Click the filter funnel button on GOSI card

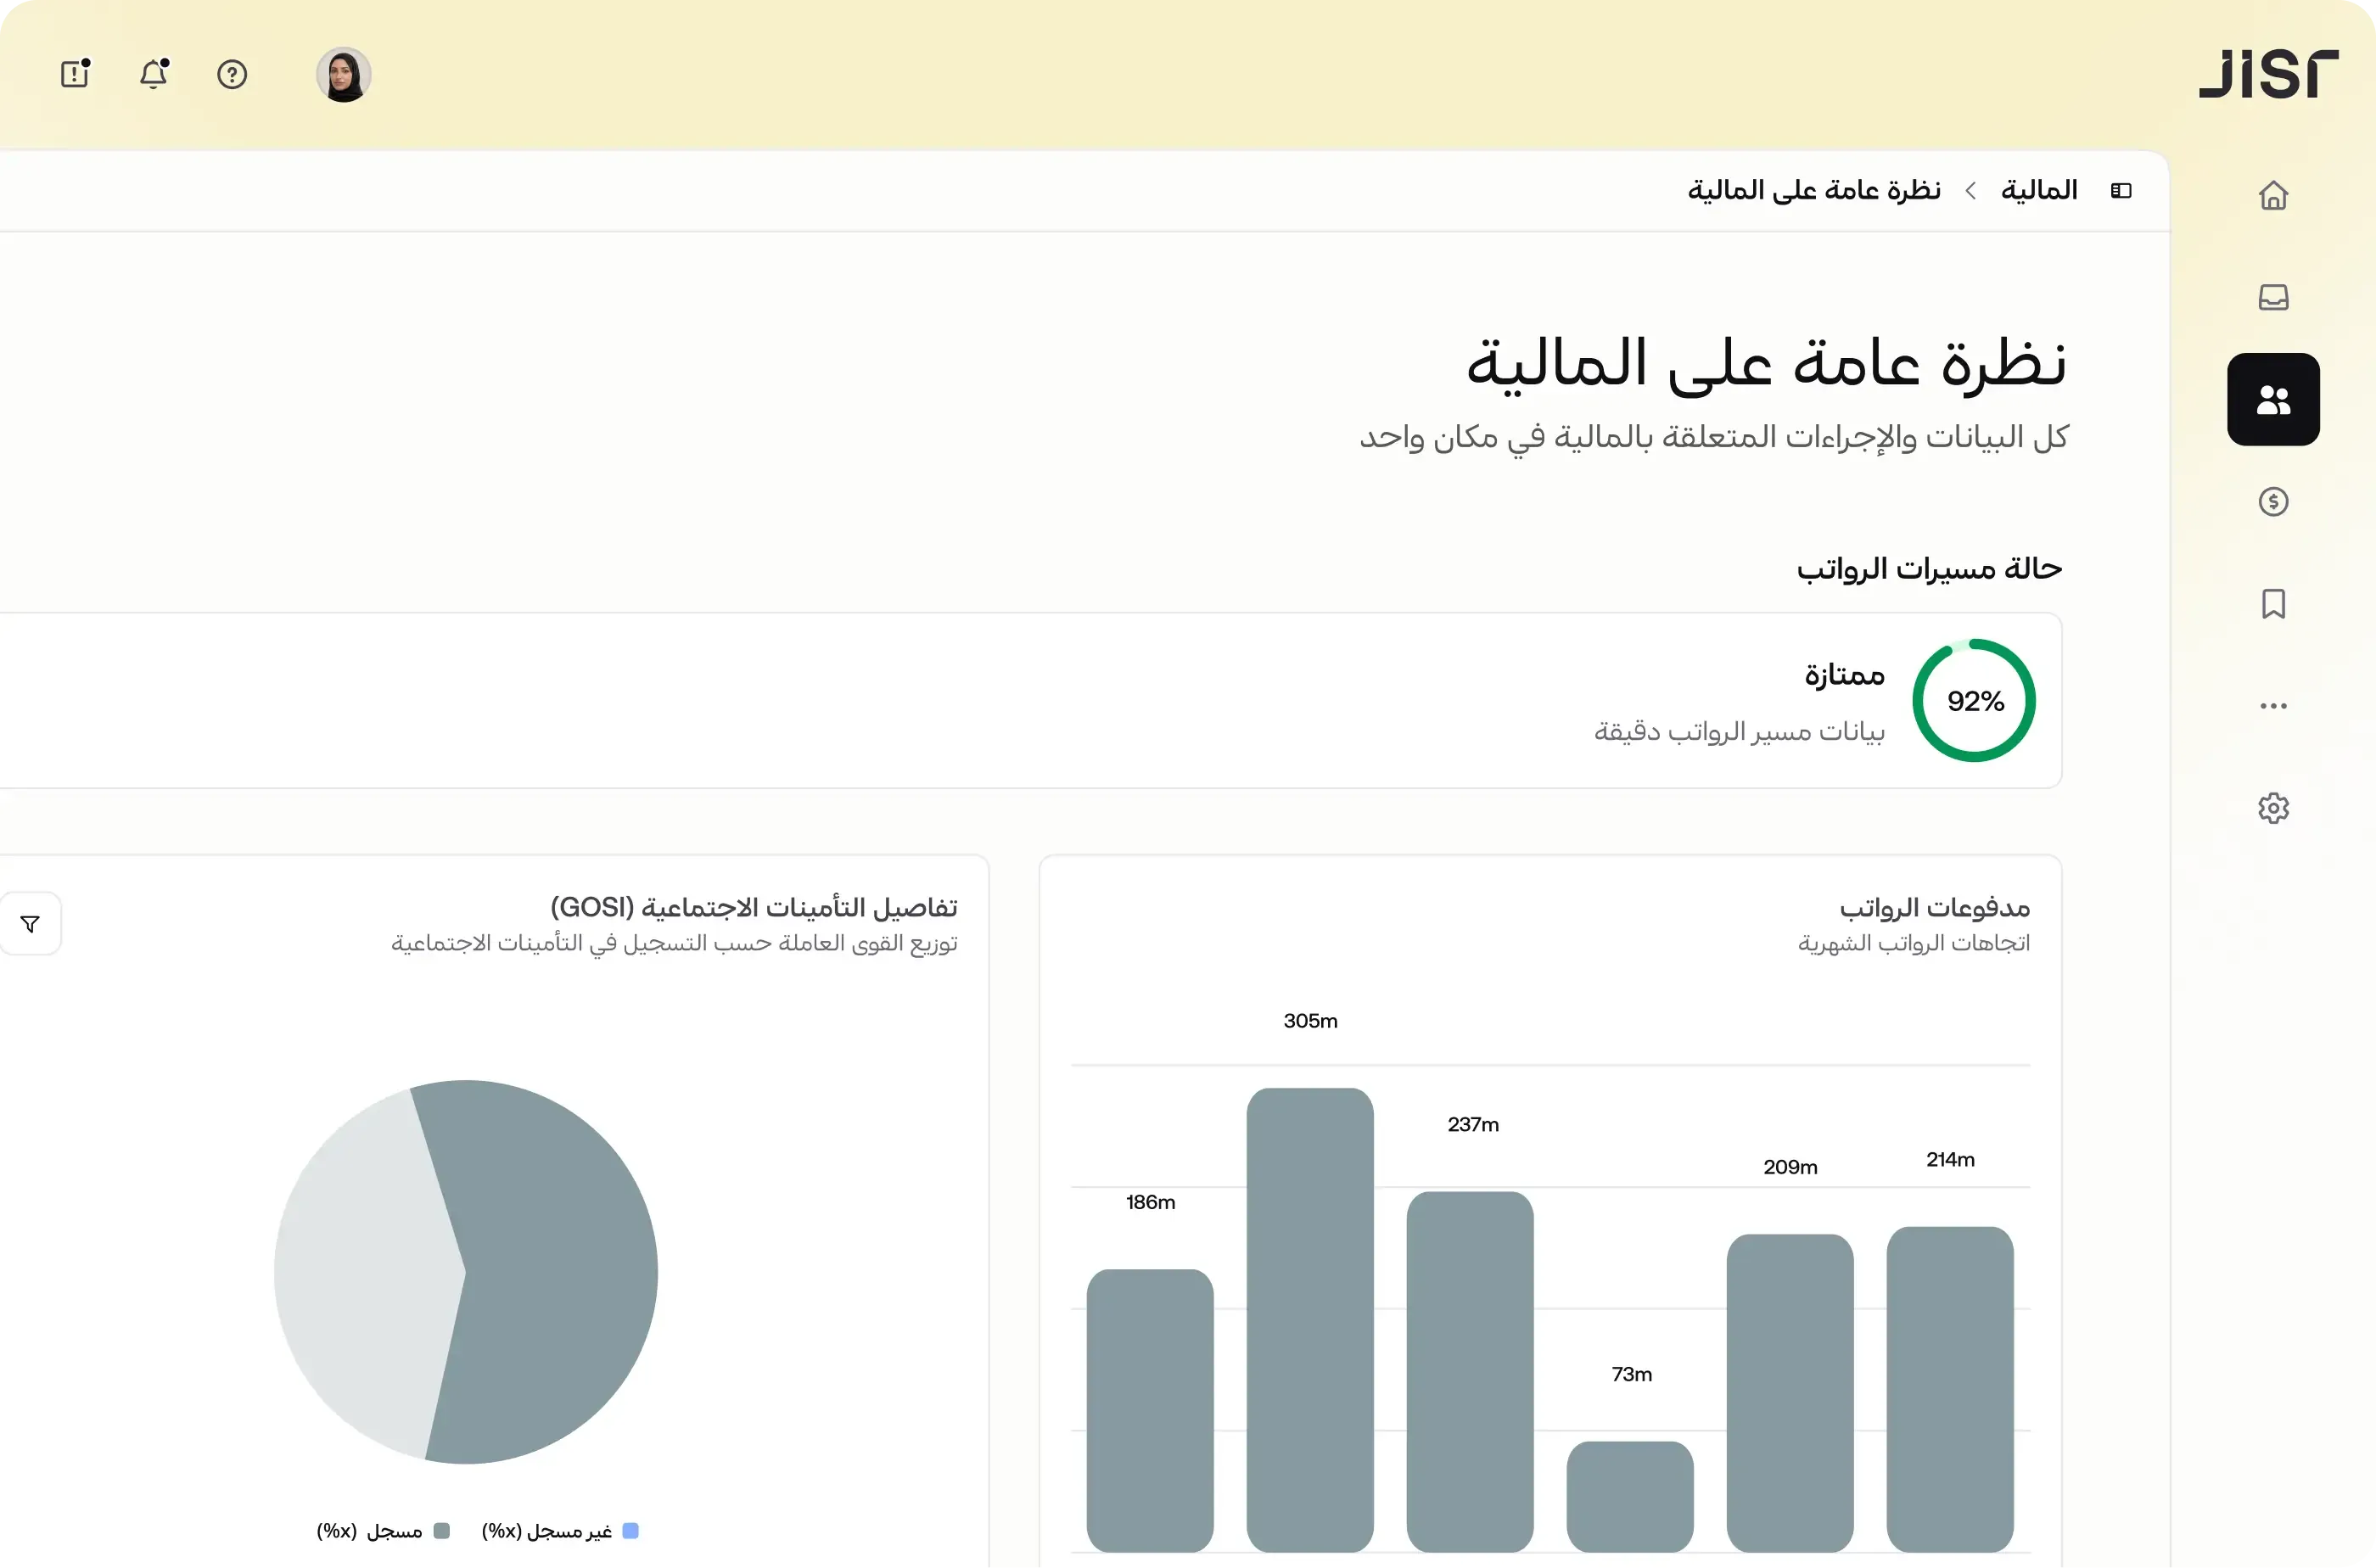point(30,924)
